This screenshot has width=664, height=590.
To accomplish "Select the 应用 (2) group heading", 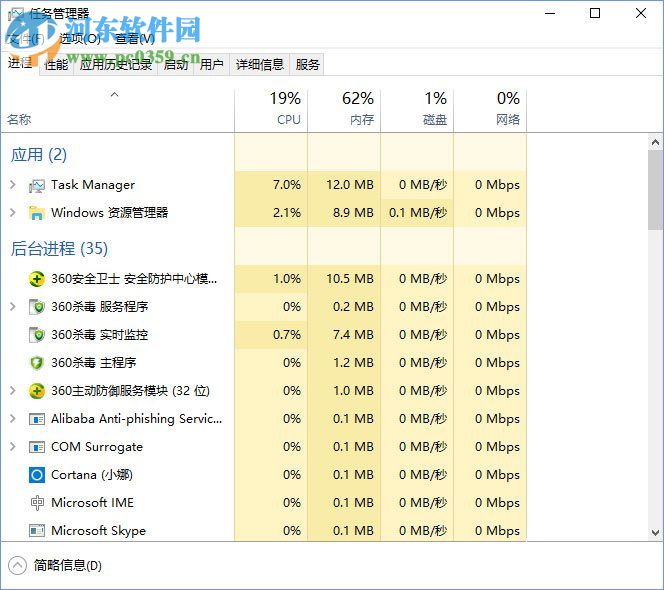I will (x=39, y=155).
